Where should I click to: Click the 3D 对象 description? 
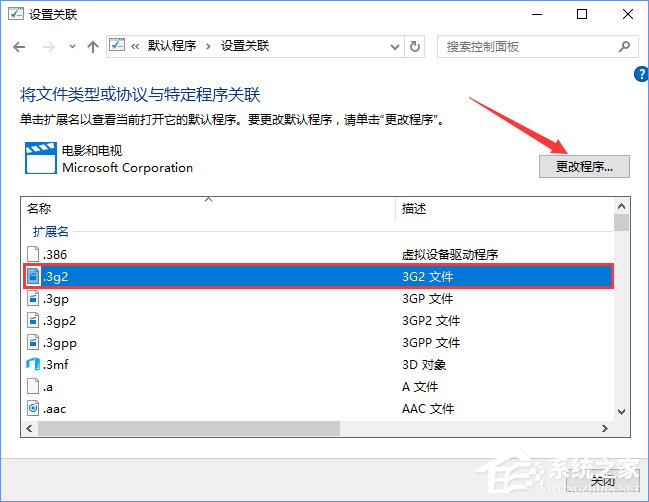tap(424, 365)
